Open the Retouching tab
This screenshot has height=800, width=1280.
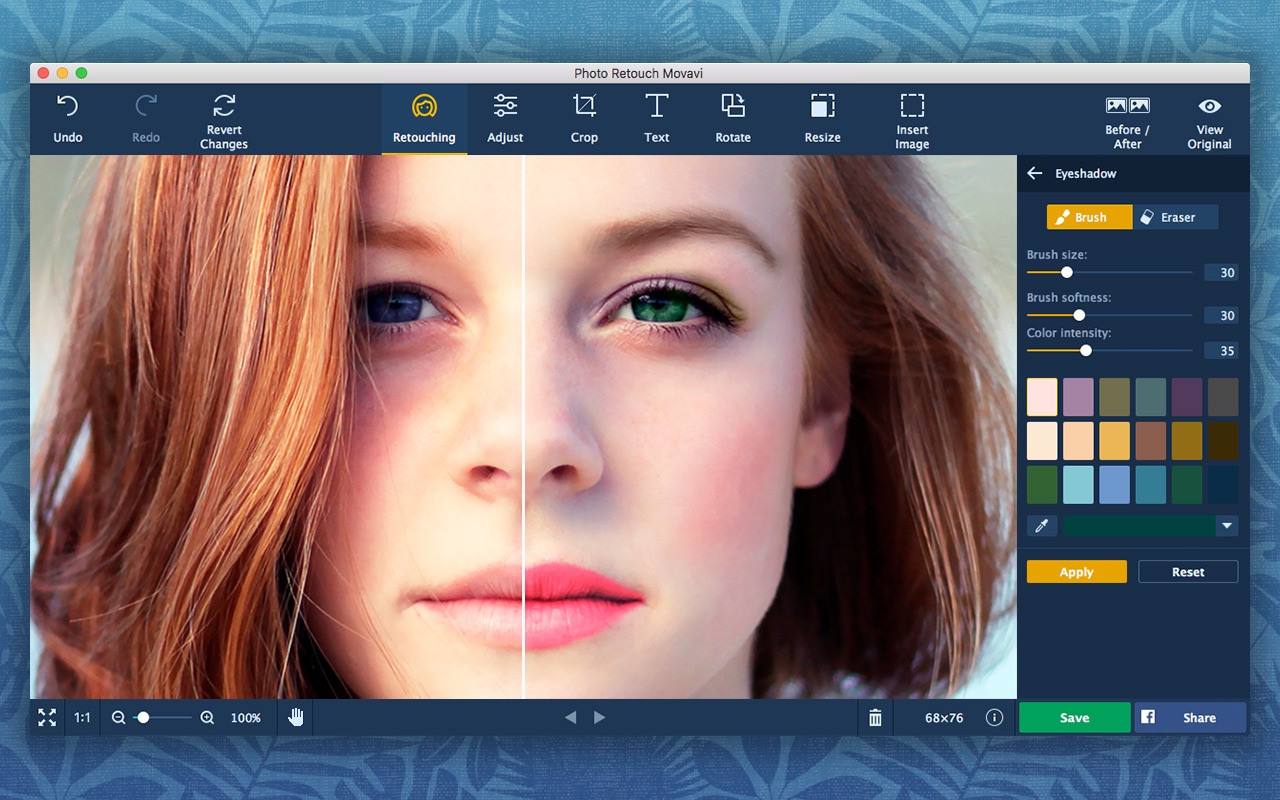point(424,119)
